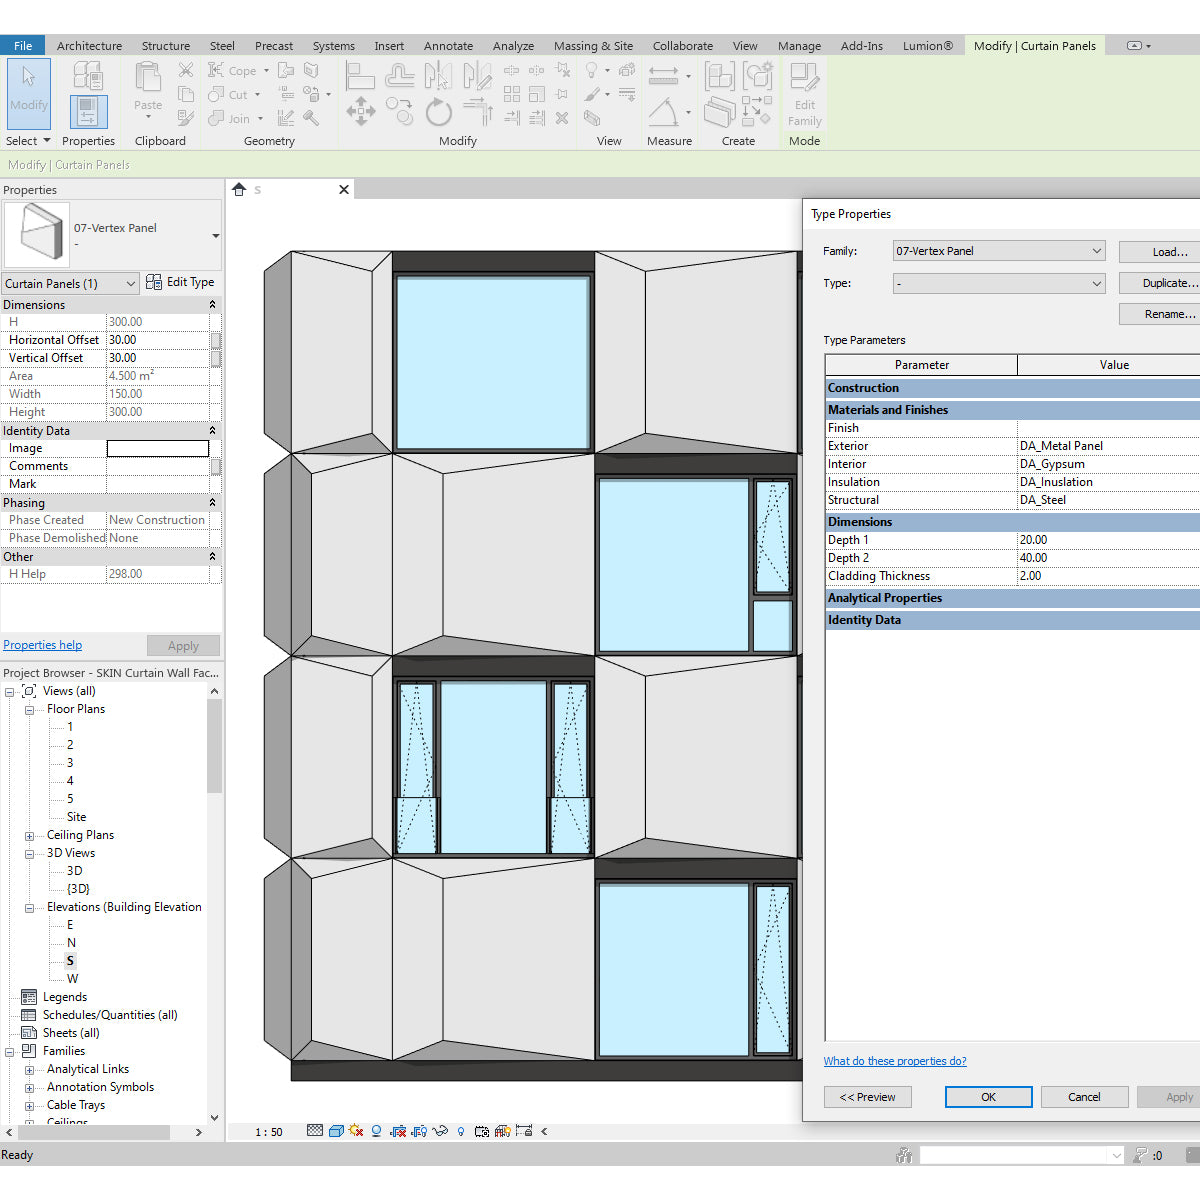Screen dimensions: 1200x1200
Task: Switch to the Architecture ribbon tab
Action: [x=89, y=45]
